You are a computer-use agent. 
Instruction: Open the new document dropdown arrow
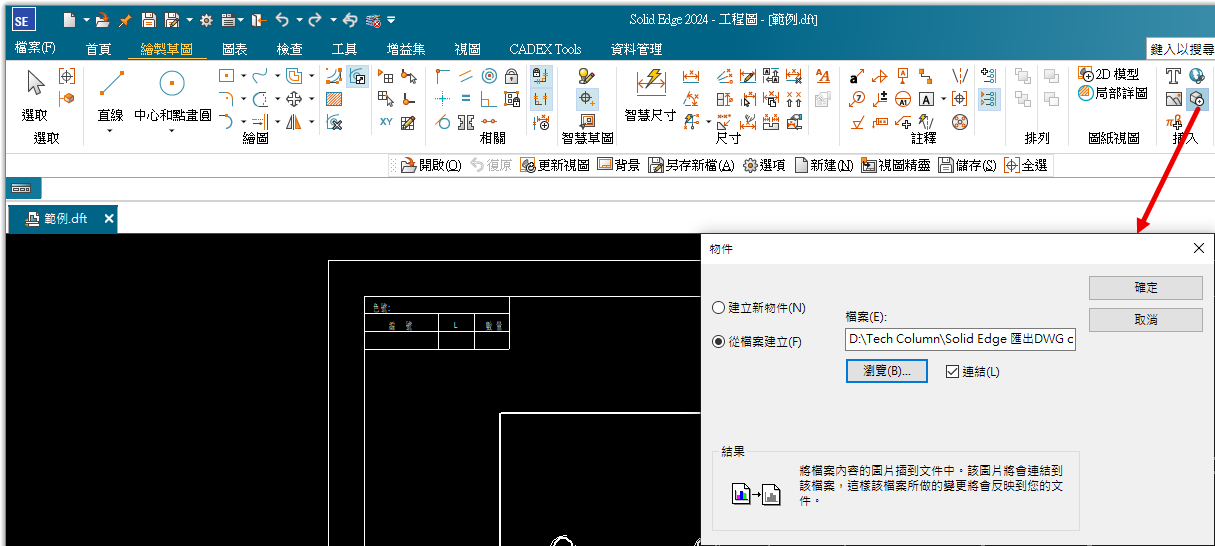point(86,19)
